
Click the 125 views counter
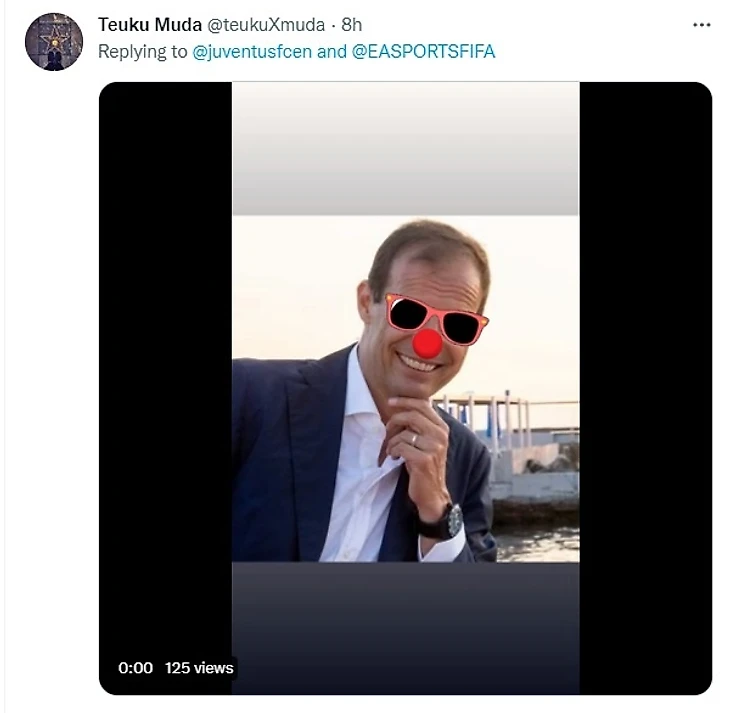(199, 668)
